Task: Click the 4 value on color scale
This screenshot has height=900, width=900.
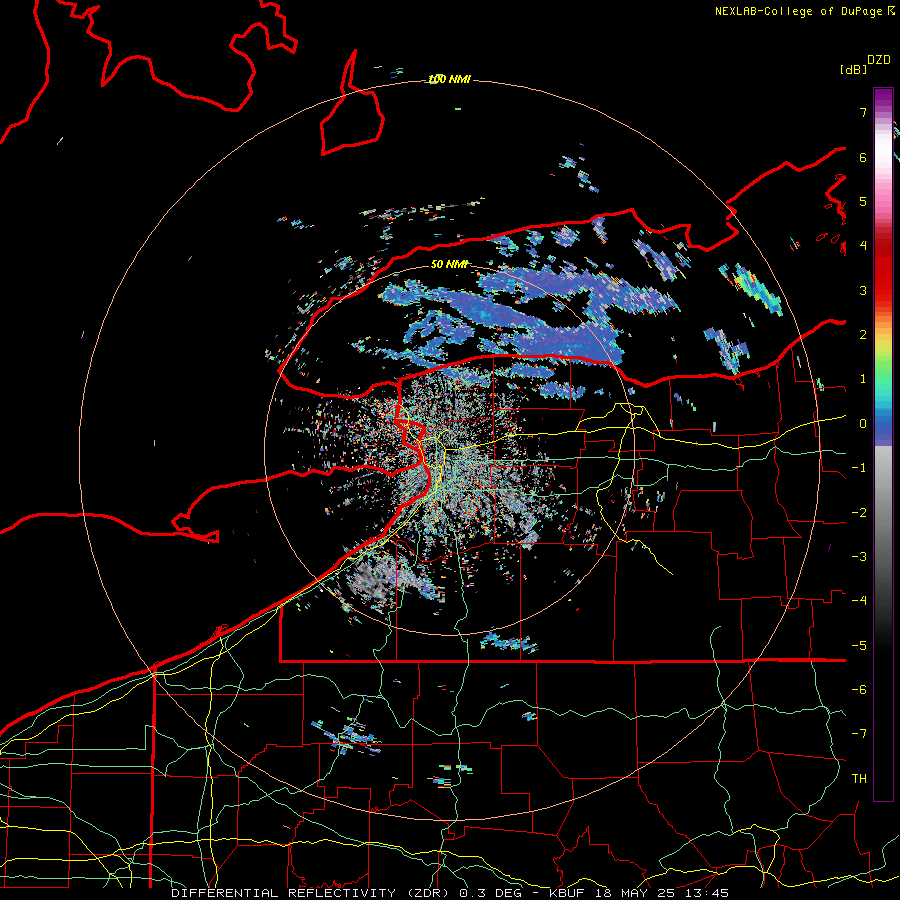Action: pyautogui.click(x=863, y=246)
